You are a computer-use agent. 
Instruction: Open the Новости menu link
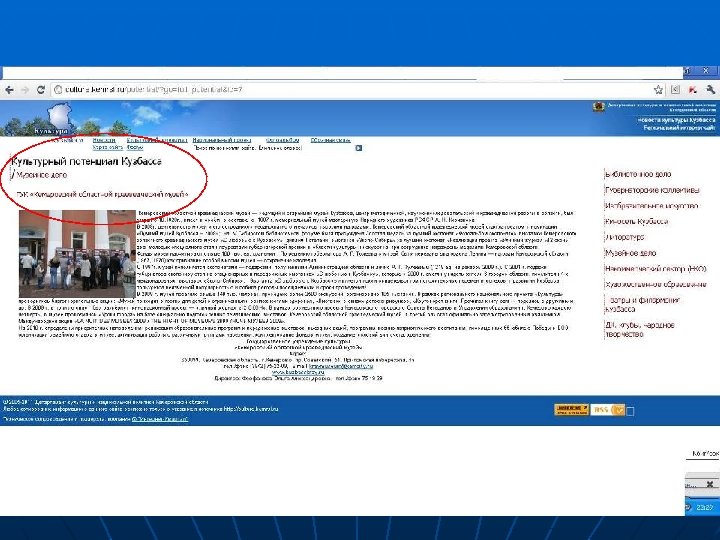(x=104, y=140)
